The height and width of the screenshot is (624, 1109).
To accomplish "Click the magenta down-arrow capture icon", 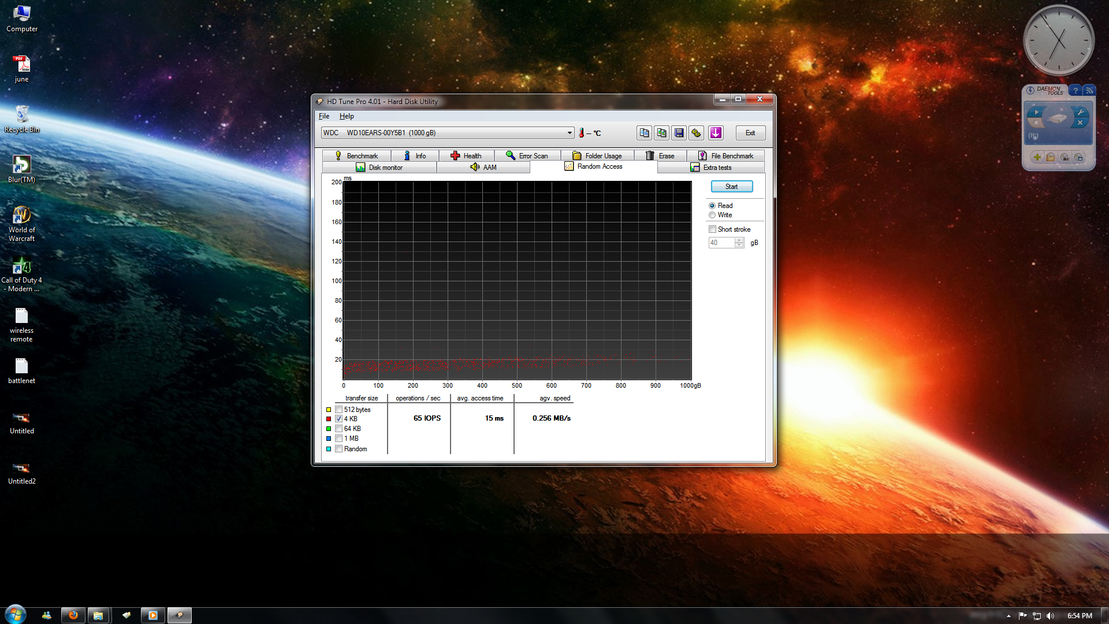I will click(x=716, y=132).
